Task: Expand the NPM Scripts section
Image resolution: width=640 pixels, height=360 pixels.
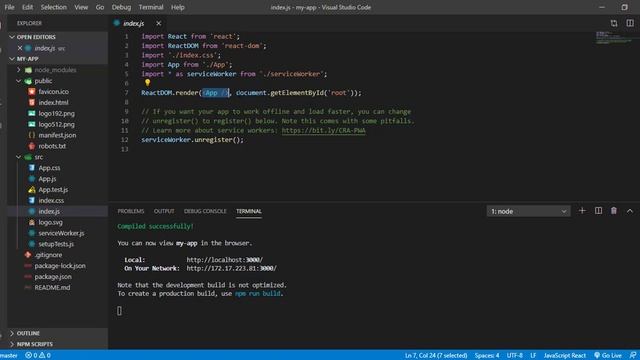Action: [x=58, y=344]
